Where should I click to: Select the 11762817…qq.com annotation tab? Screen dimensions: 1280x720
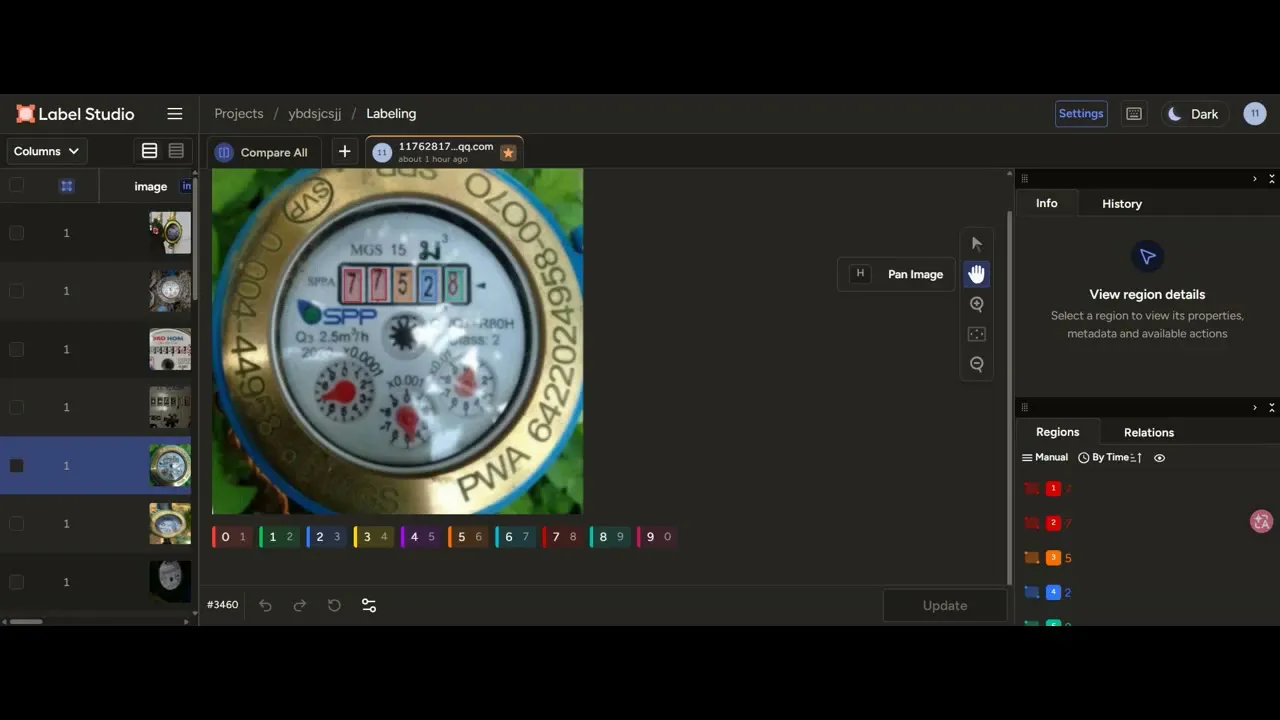coord(444,152)
